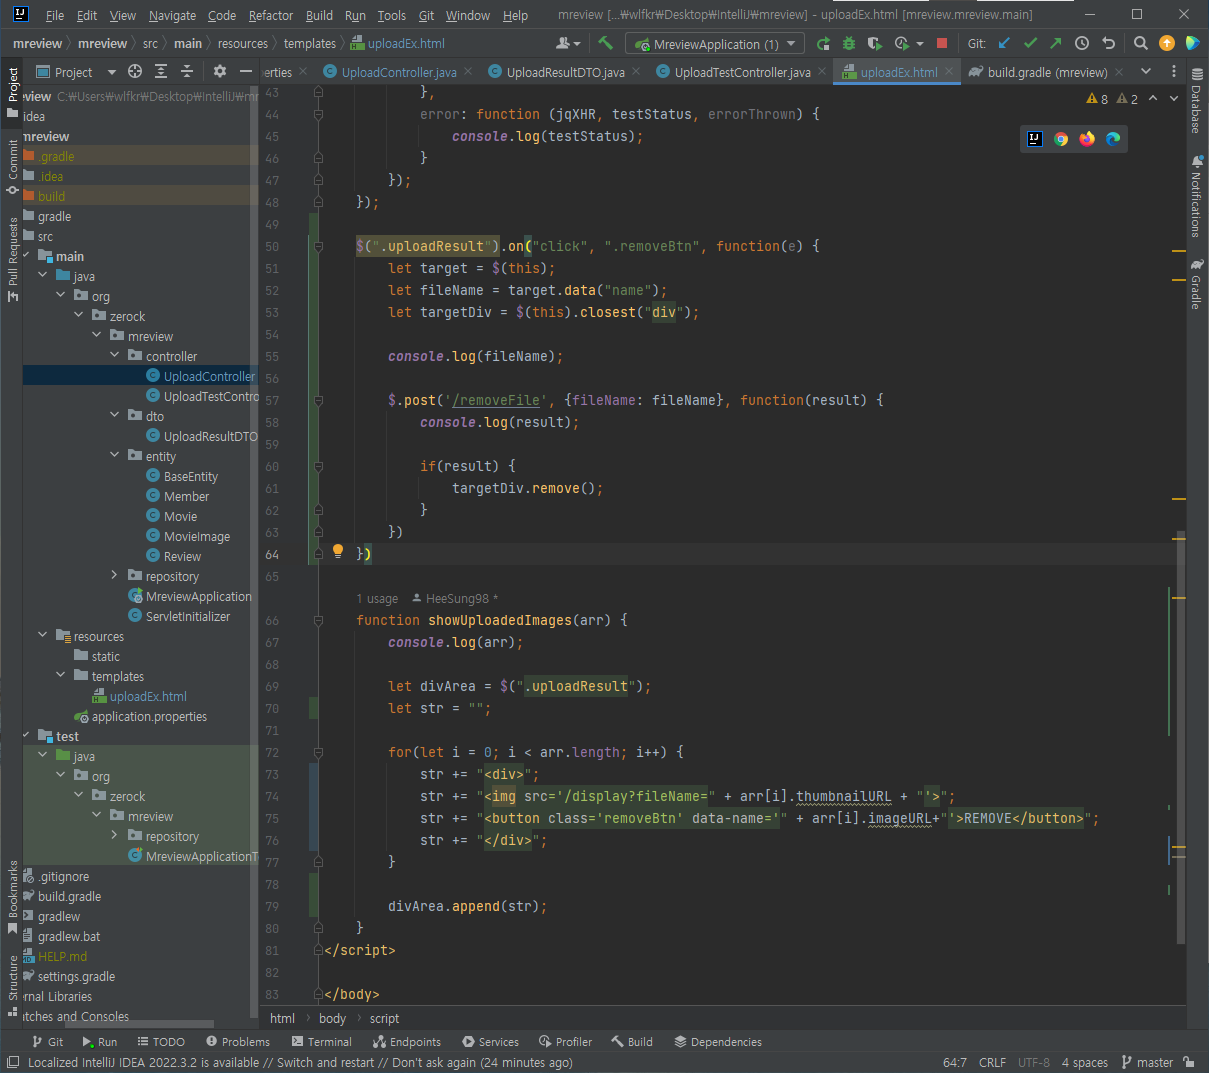Open preview in Chrome browser icon
This screenshot has width=1209, height=1073.
(x=1061, y=139)
